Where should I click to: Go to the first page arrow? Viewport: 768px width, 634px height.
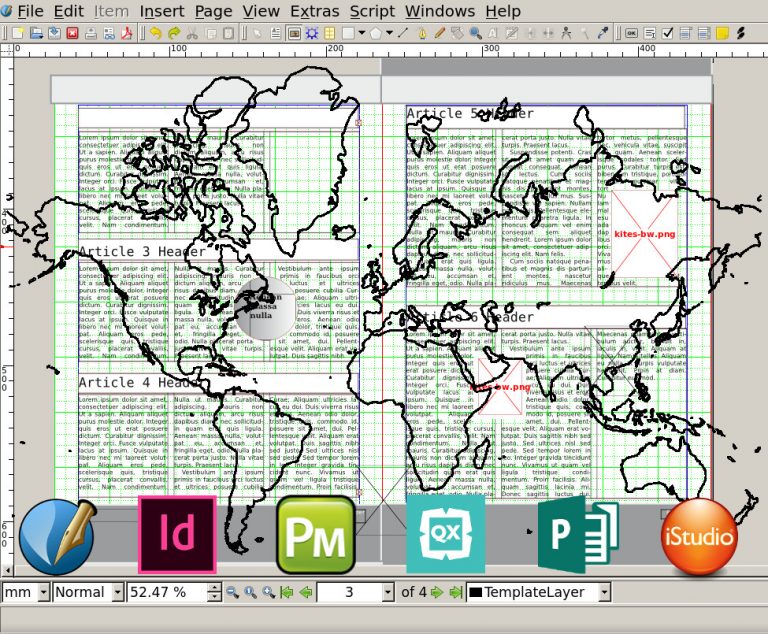coord(287,592)
